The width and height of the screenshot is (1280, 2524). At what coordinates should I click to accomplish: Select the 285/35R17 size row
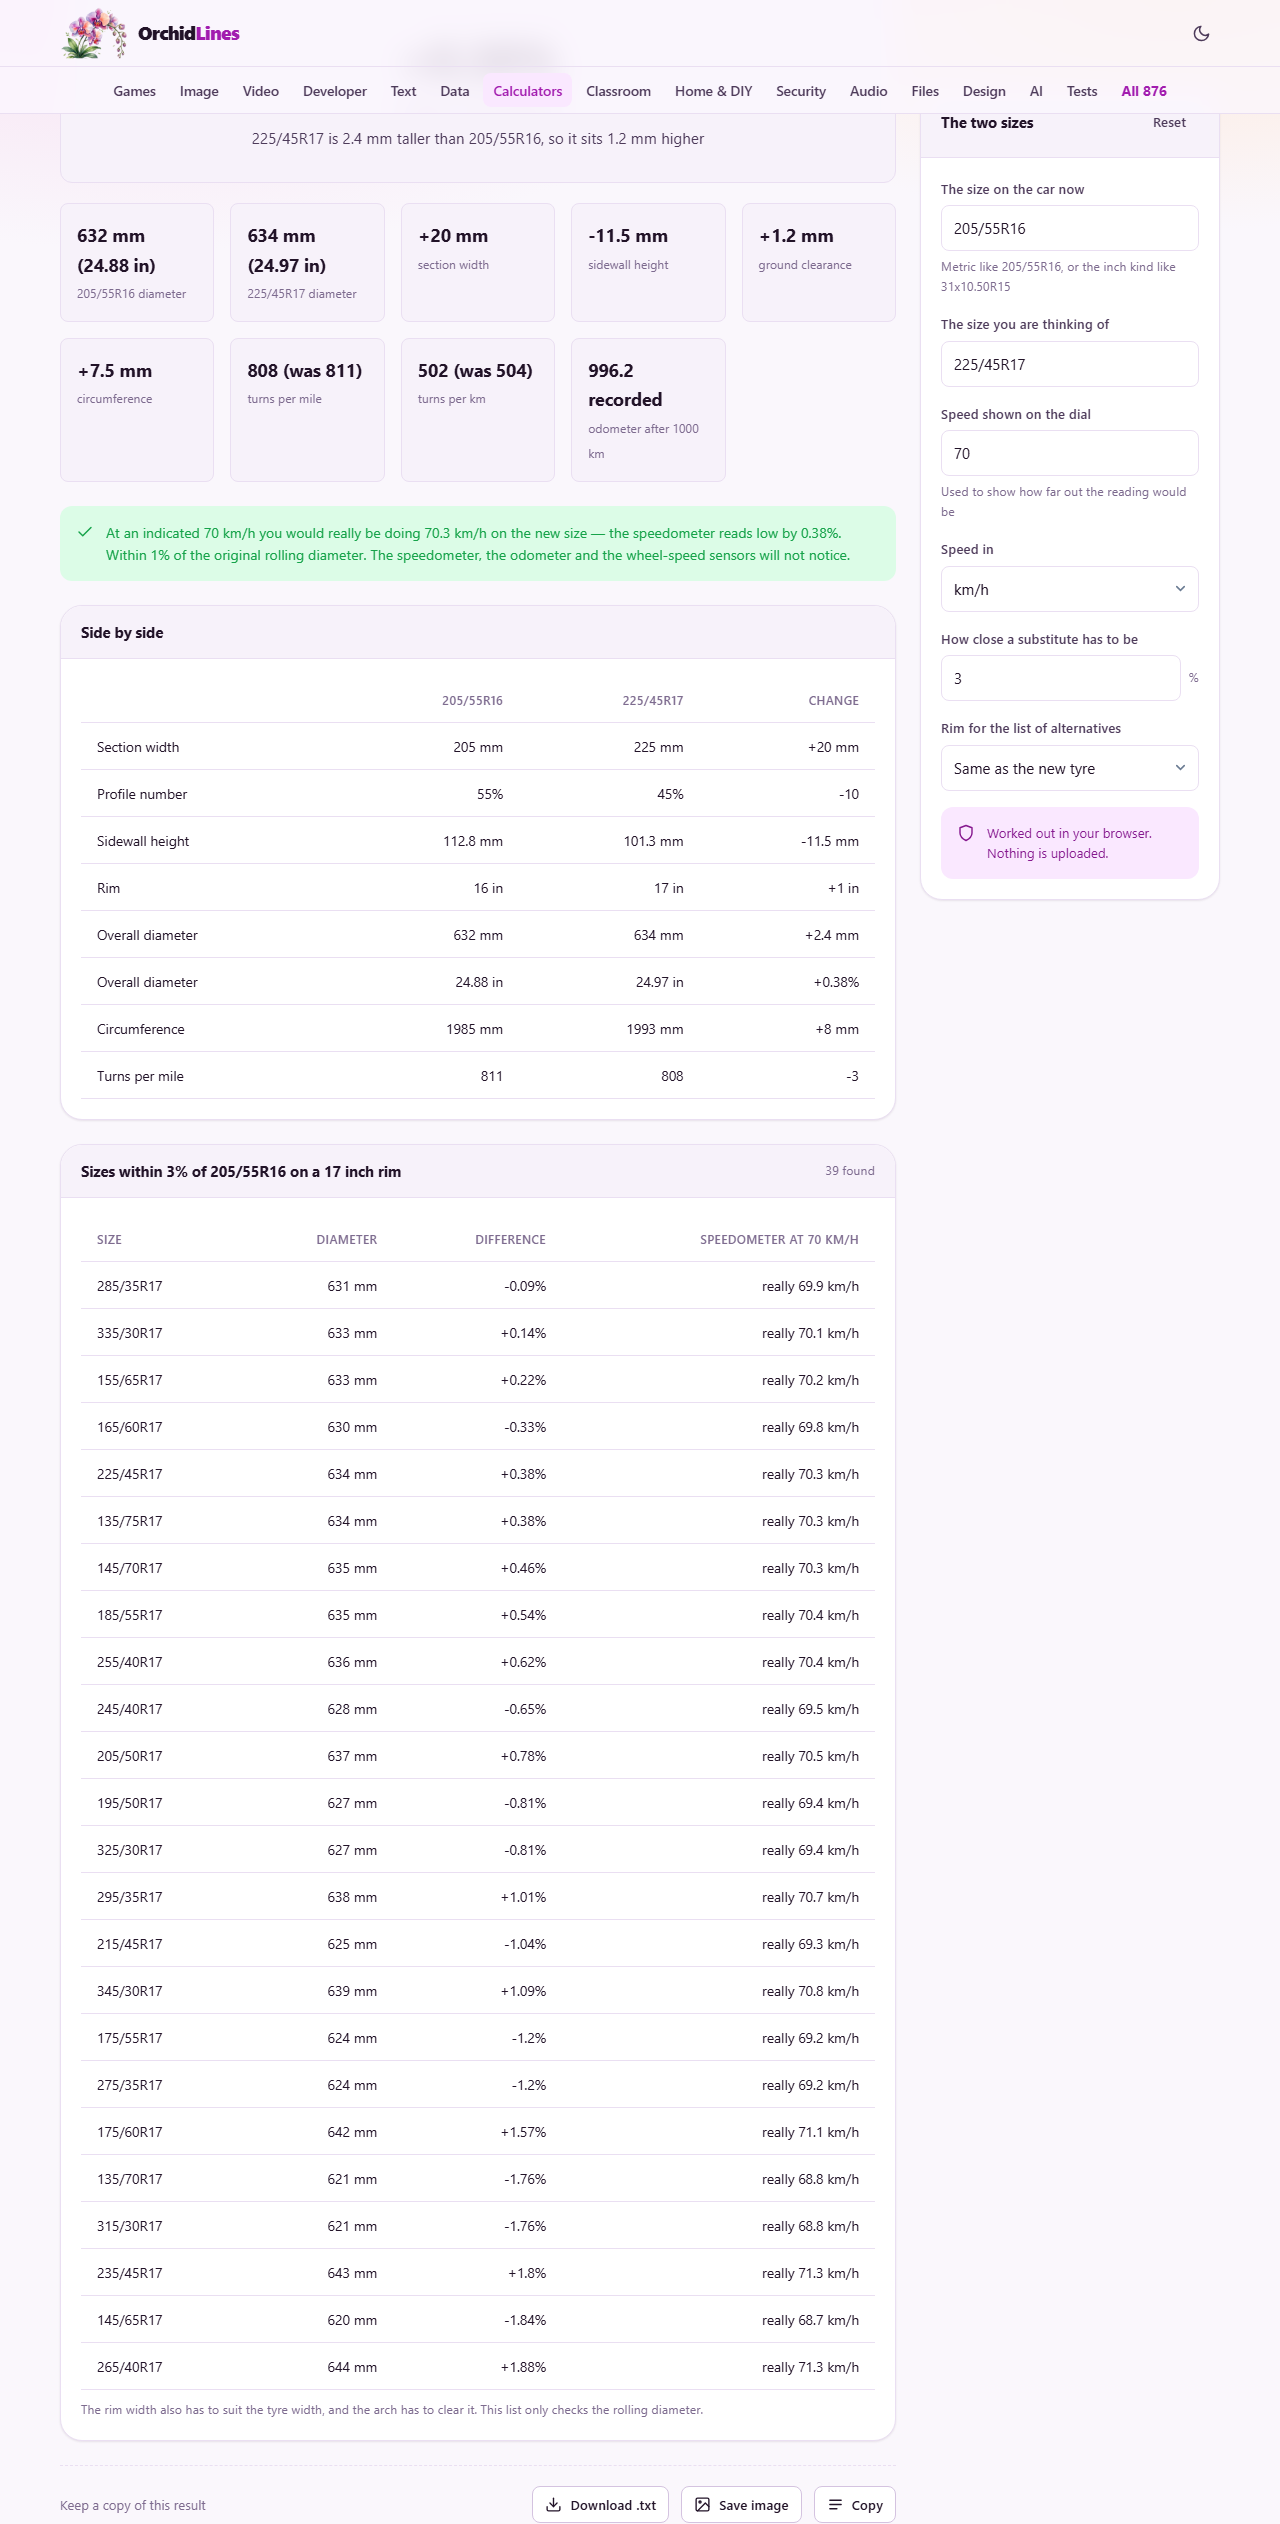477,1286
